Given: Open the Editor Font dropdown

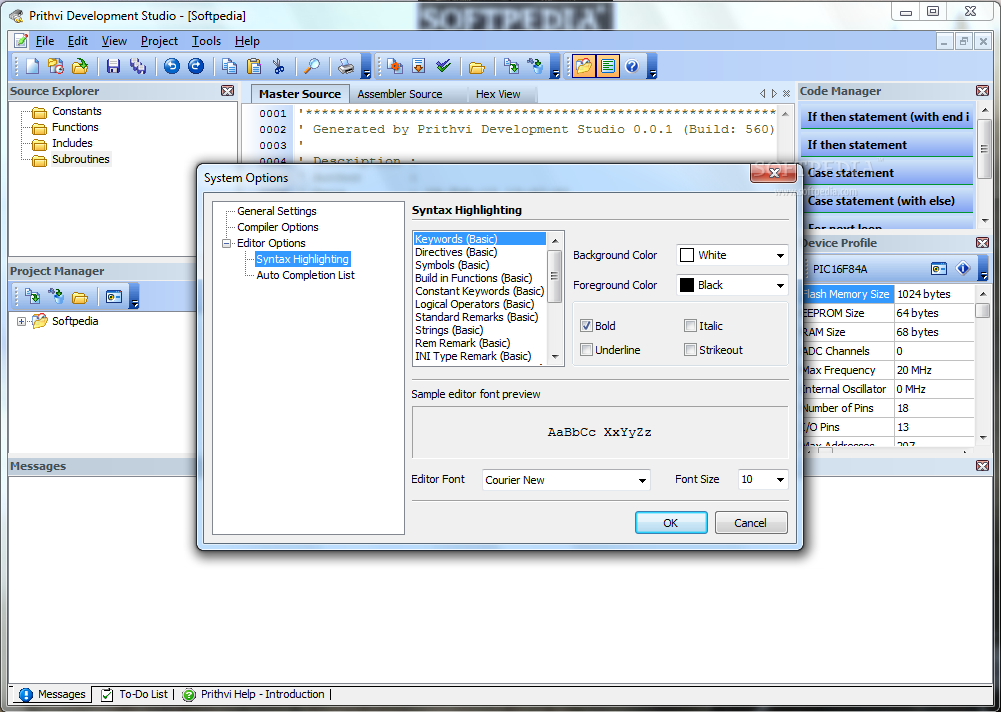Looking at the screenshot, I should tap(642, 480).
